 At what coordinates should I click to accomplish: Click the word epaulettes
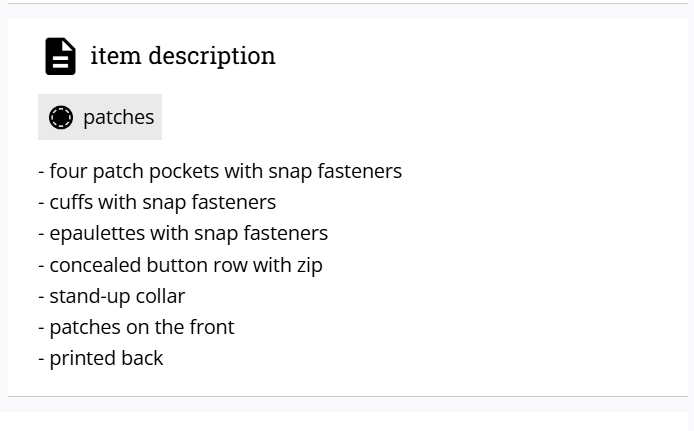(97, 234)
